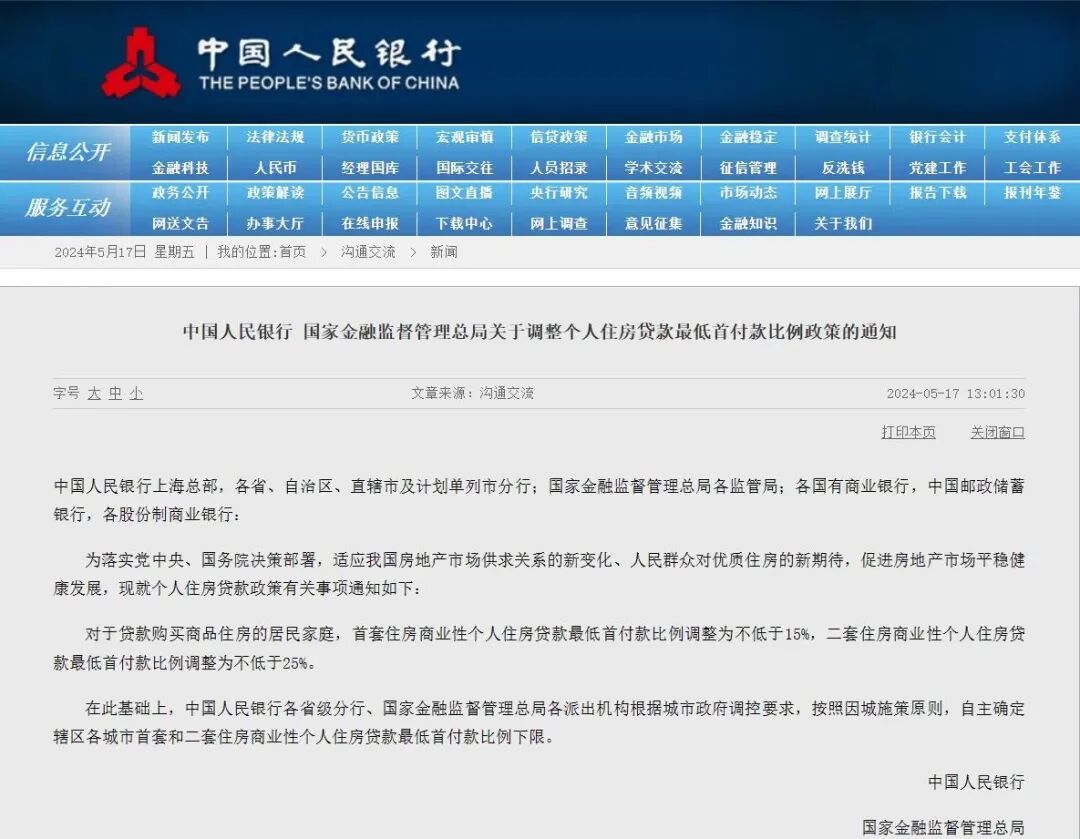1080x839 pixels.
Task: Go to 意见征集 section
Action: (654, 223)
